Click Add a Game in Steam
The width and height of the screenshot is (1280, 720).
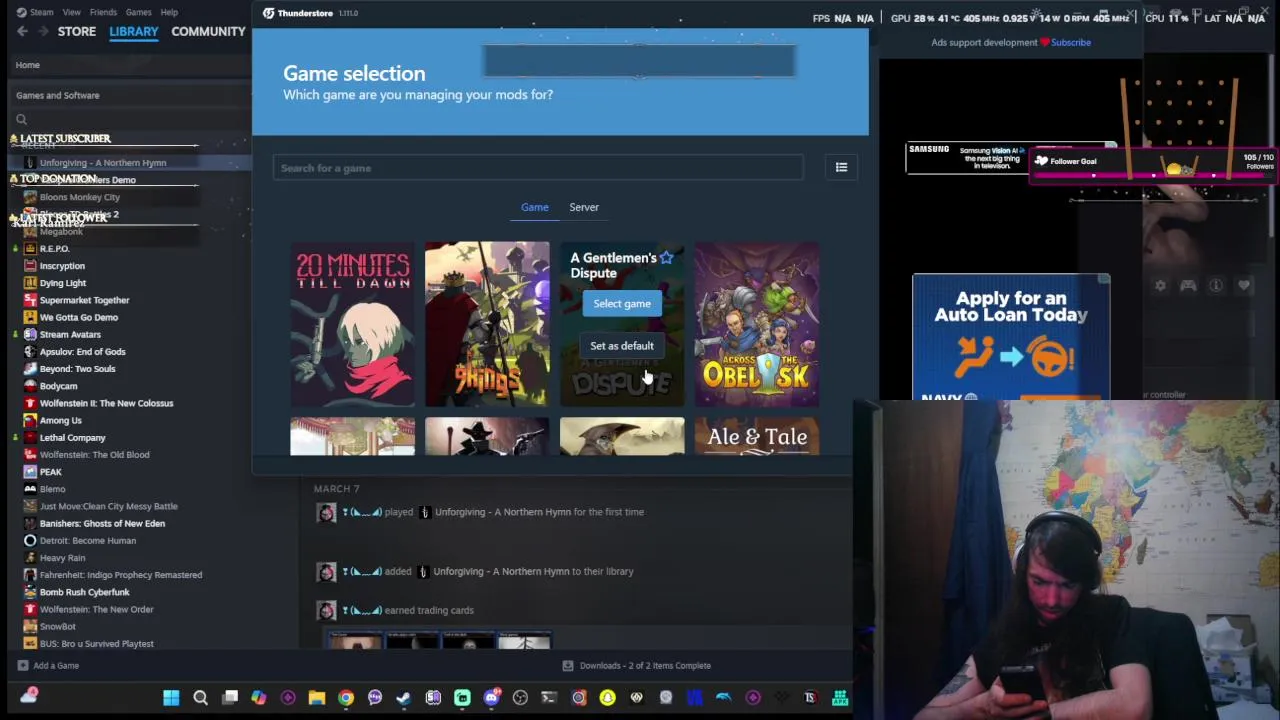48,665
